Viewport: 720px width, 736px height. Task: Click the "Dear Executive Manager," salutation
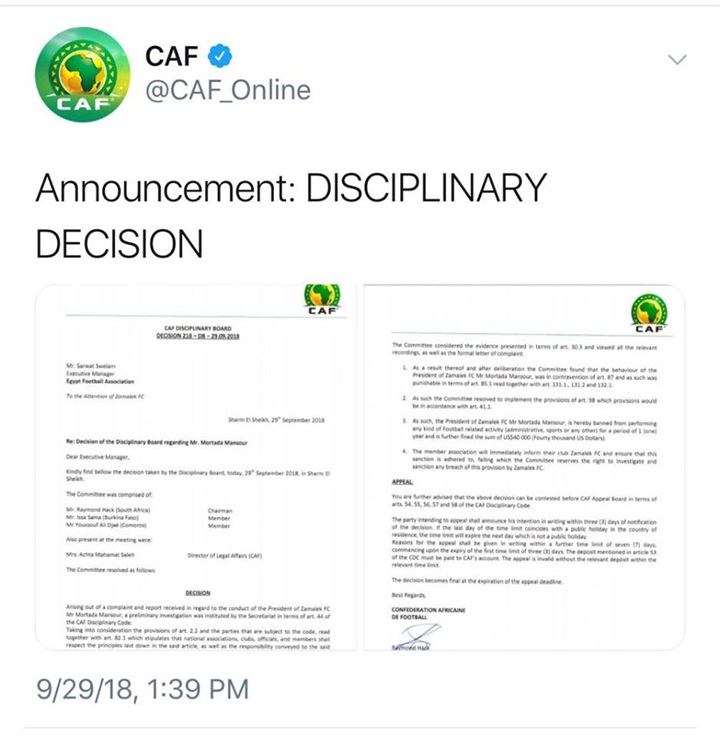[100, 455]
